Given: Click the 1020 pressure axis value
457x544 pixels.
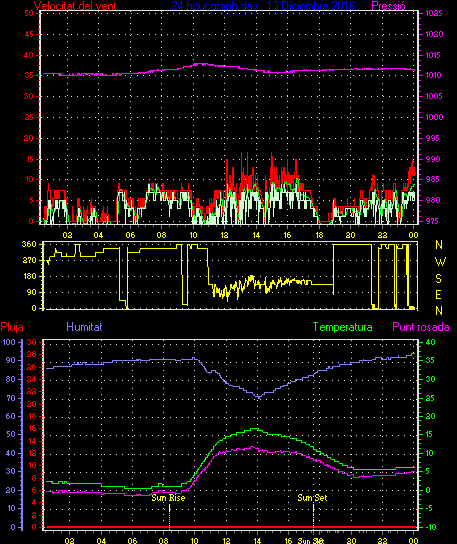Looking at the screenshot, I should click(x=434, y=34).
